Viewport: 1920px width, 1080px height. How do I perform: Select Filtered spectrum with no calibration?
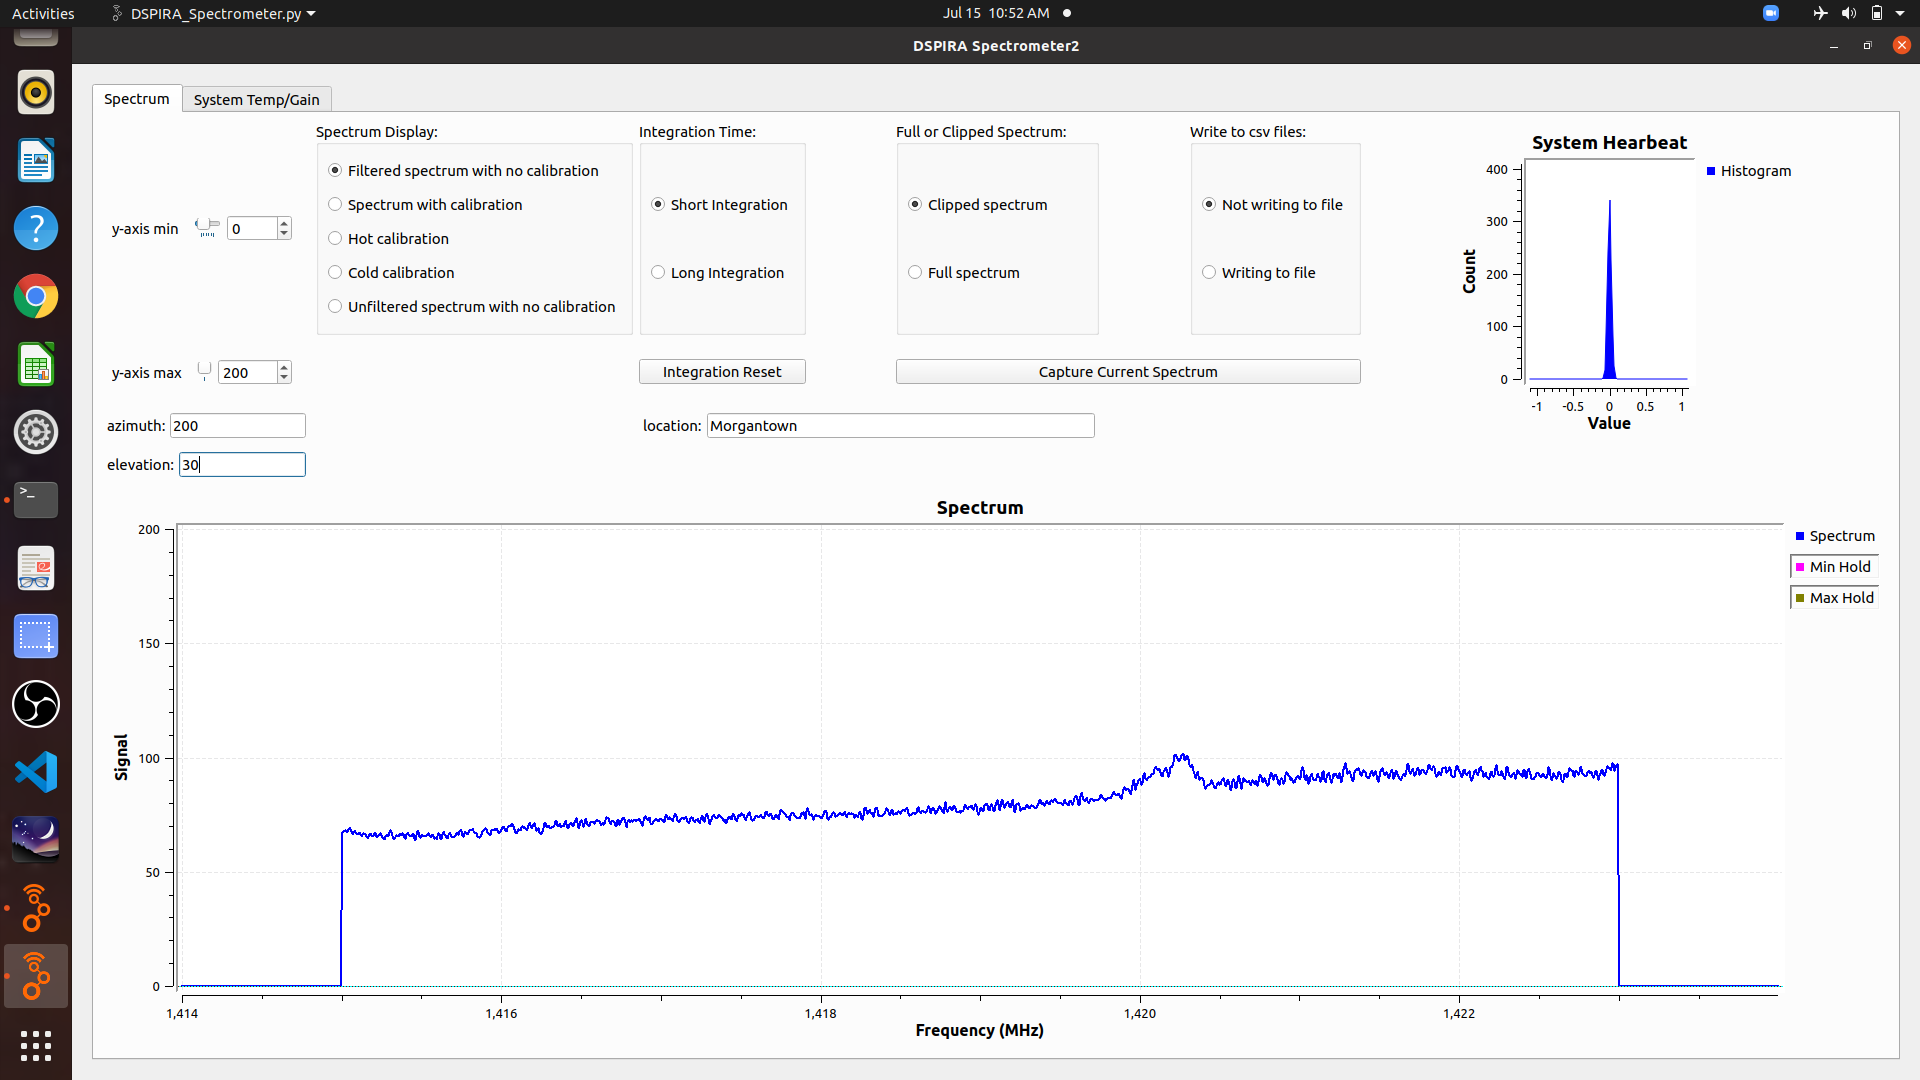464,171
